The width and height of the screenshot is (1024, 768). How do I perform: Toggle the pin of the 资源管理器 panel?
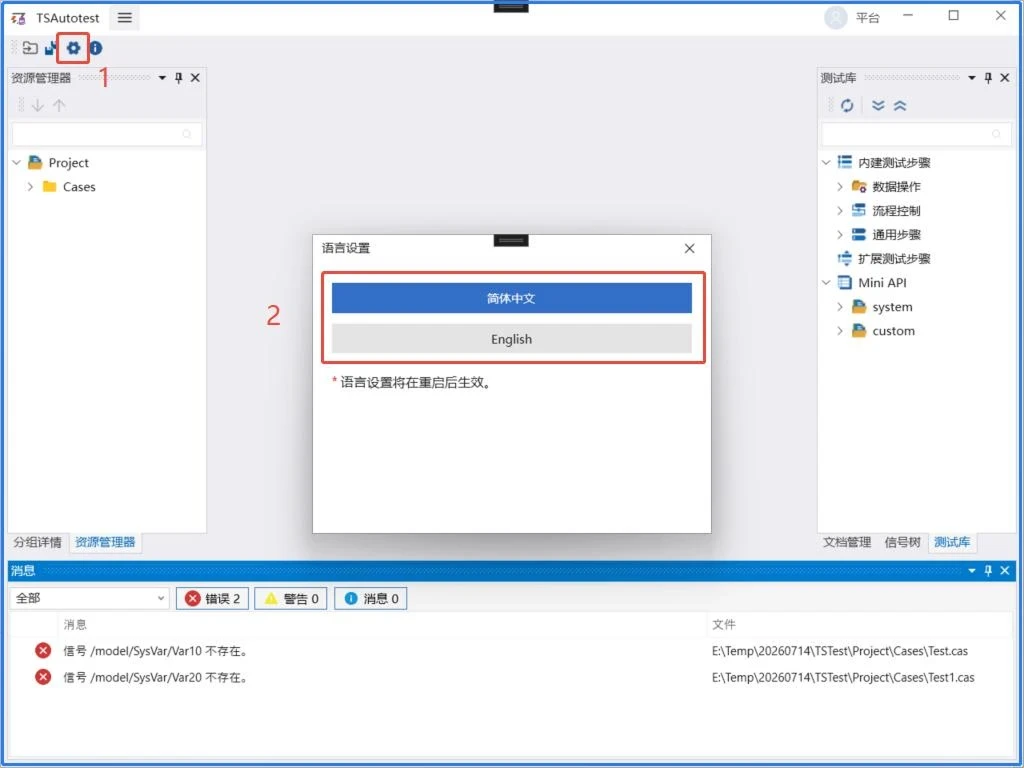(178, 78)
